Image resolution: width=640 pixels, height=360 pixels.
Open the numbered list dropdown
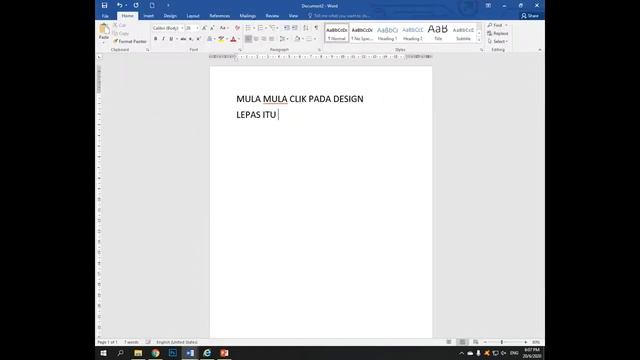[x=266, y=28]
